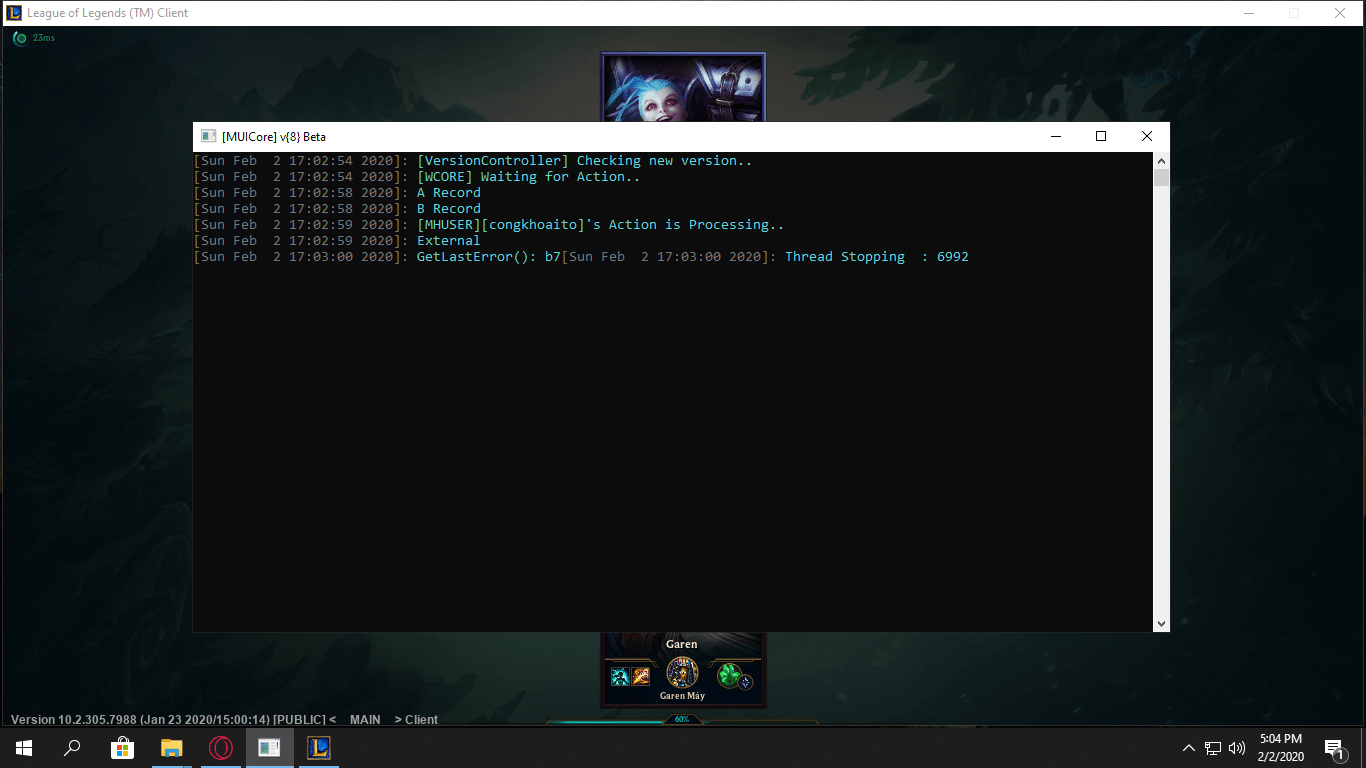Viewport: 1366px width, 768px height.
Task: Click the console scrollbar thumb
Action: pyautogui.click(x=1161, y=178)
